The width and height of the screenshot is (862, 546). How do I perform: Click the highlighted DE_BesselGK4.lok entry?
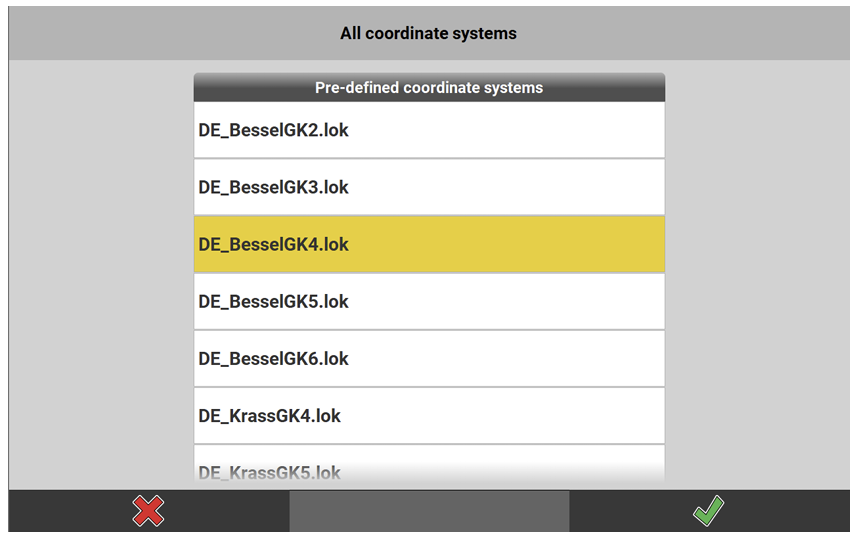point(429,244)
